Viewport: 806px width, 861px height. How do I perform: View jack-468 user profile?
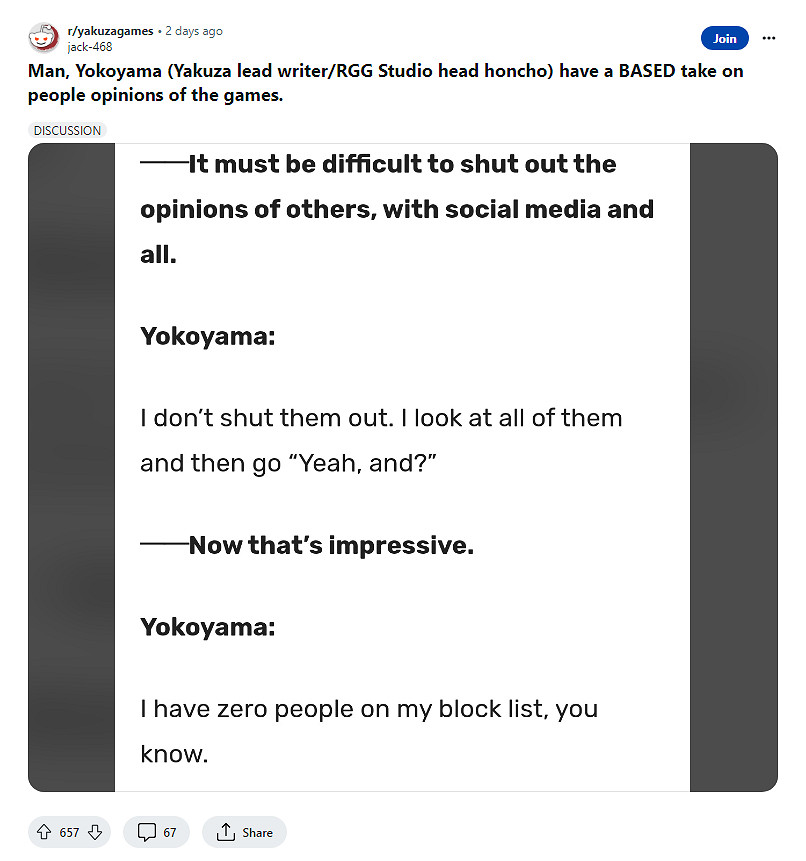(x=89, y=46)
